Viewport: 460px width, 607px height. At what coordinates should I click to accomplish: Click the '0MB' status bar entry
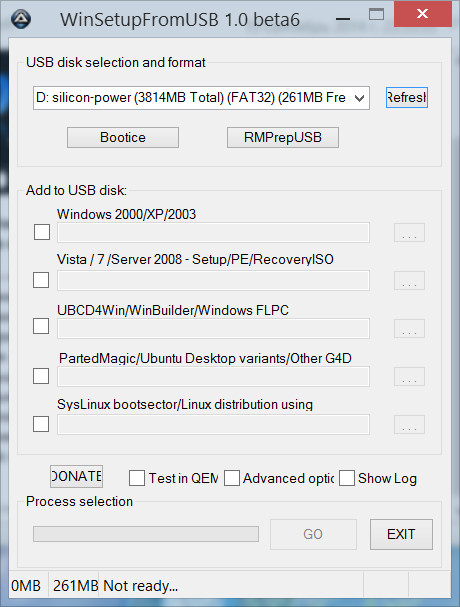(26, 586)
